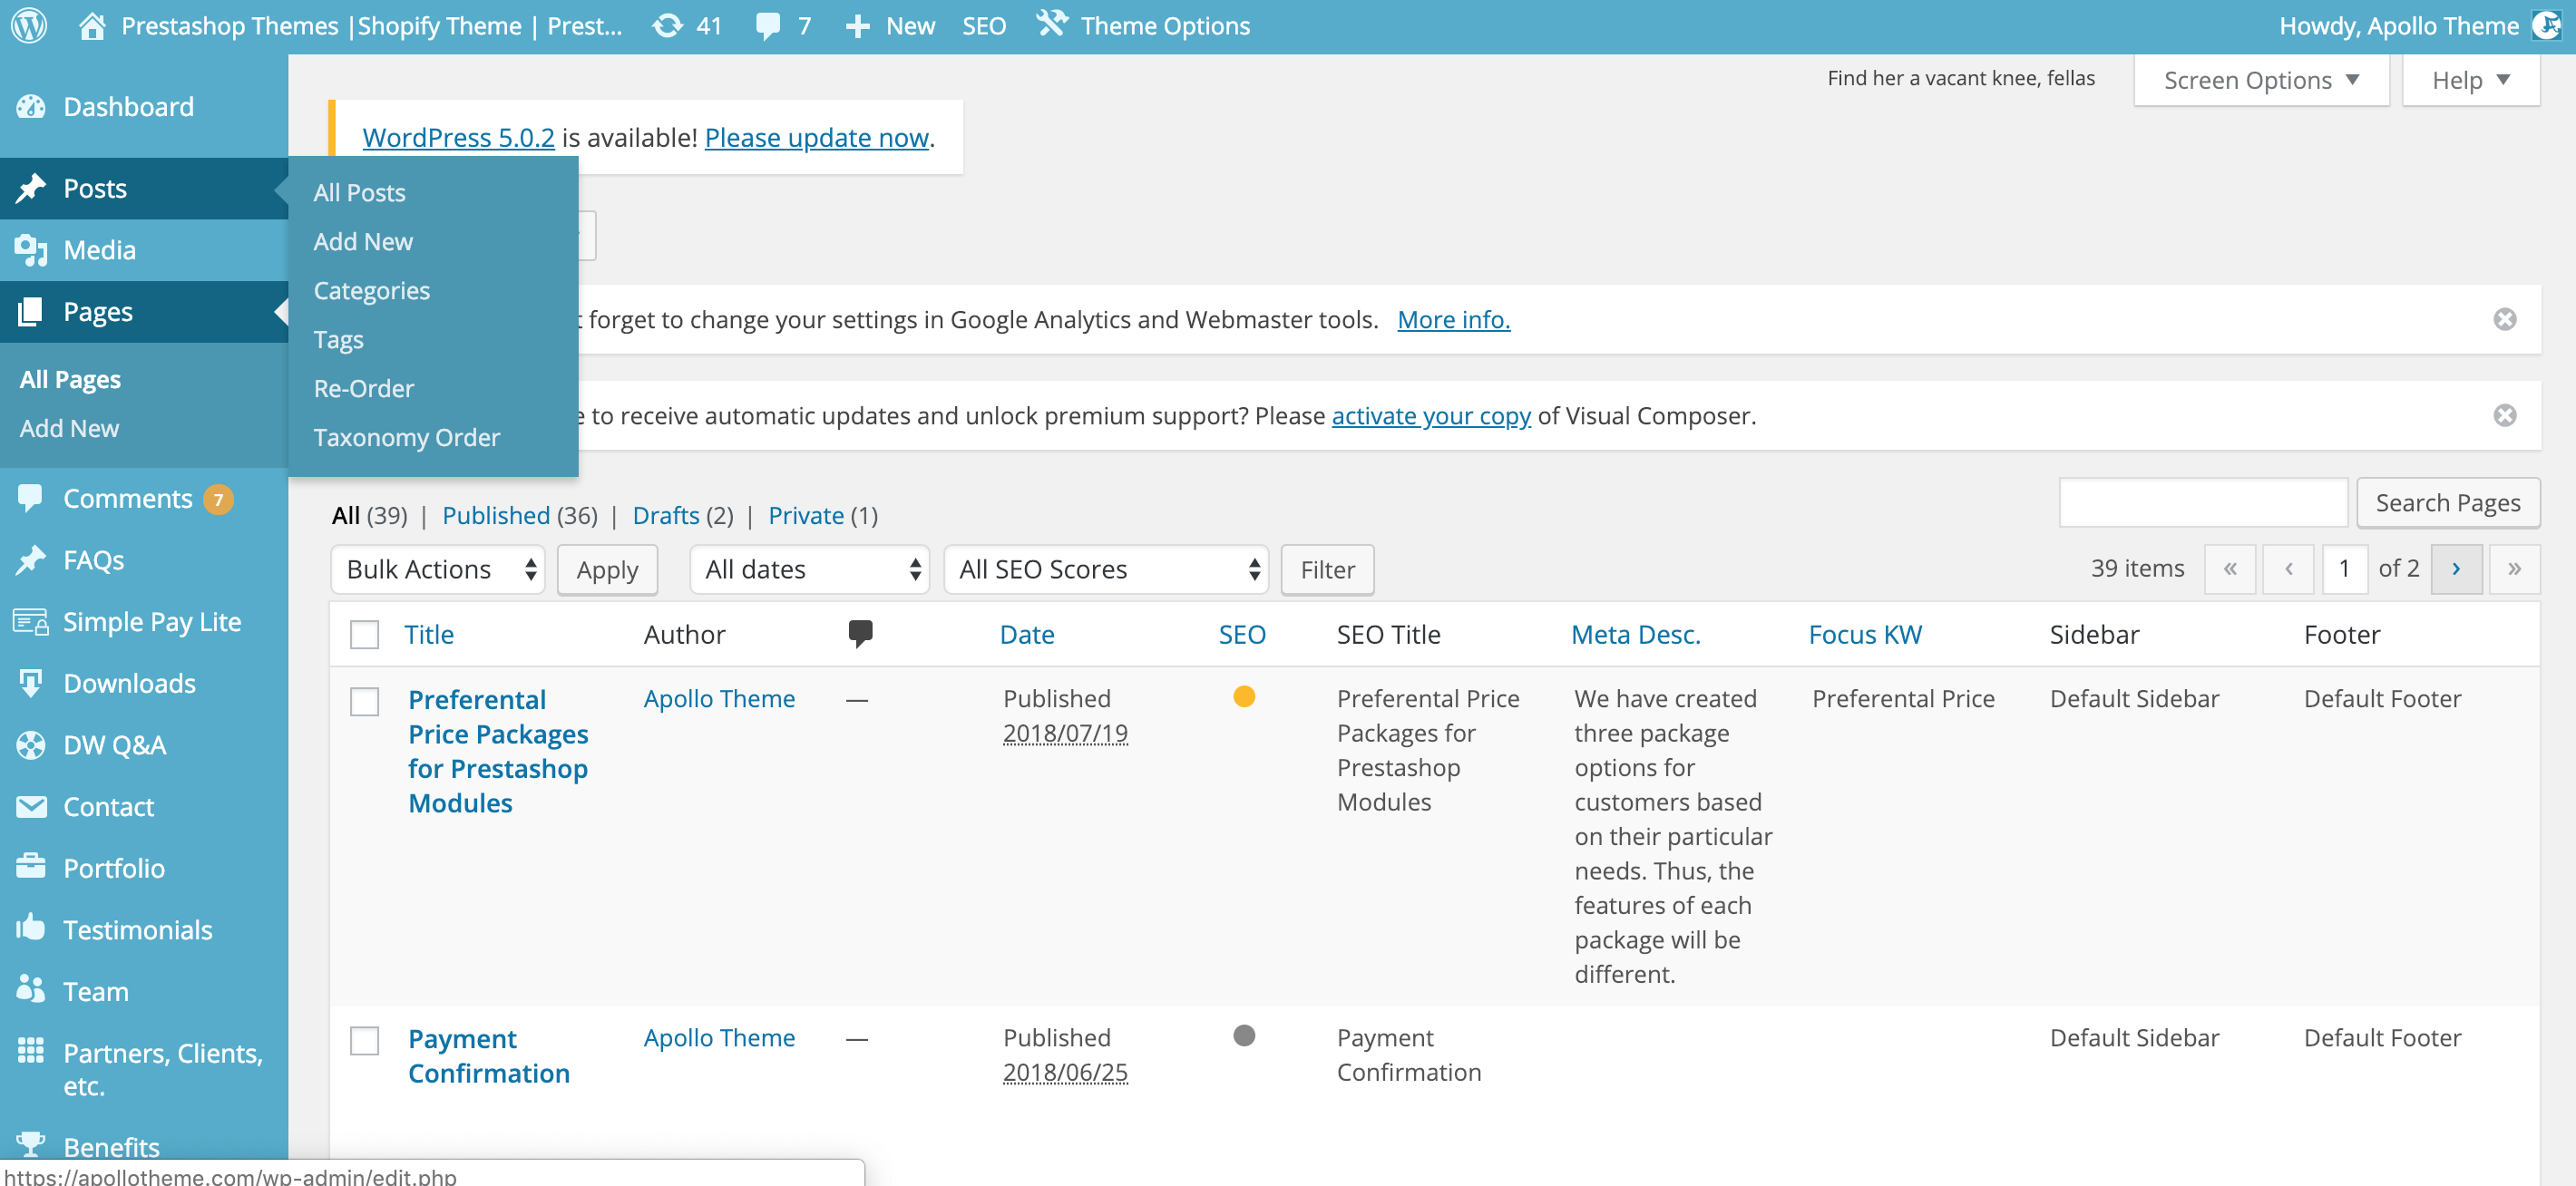Dismiss the Google Analytics notice

tap(2505, 319)
